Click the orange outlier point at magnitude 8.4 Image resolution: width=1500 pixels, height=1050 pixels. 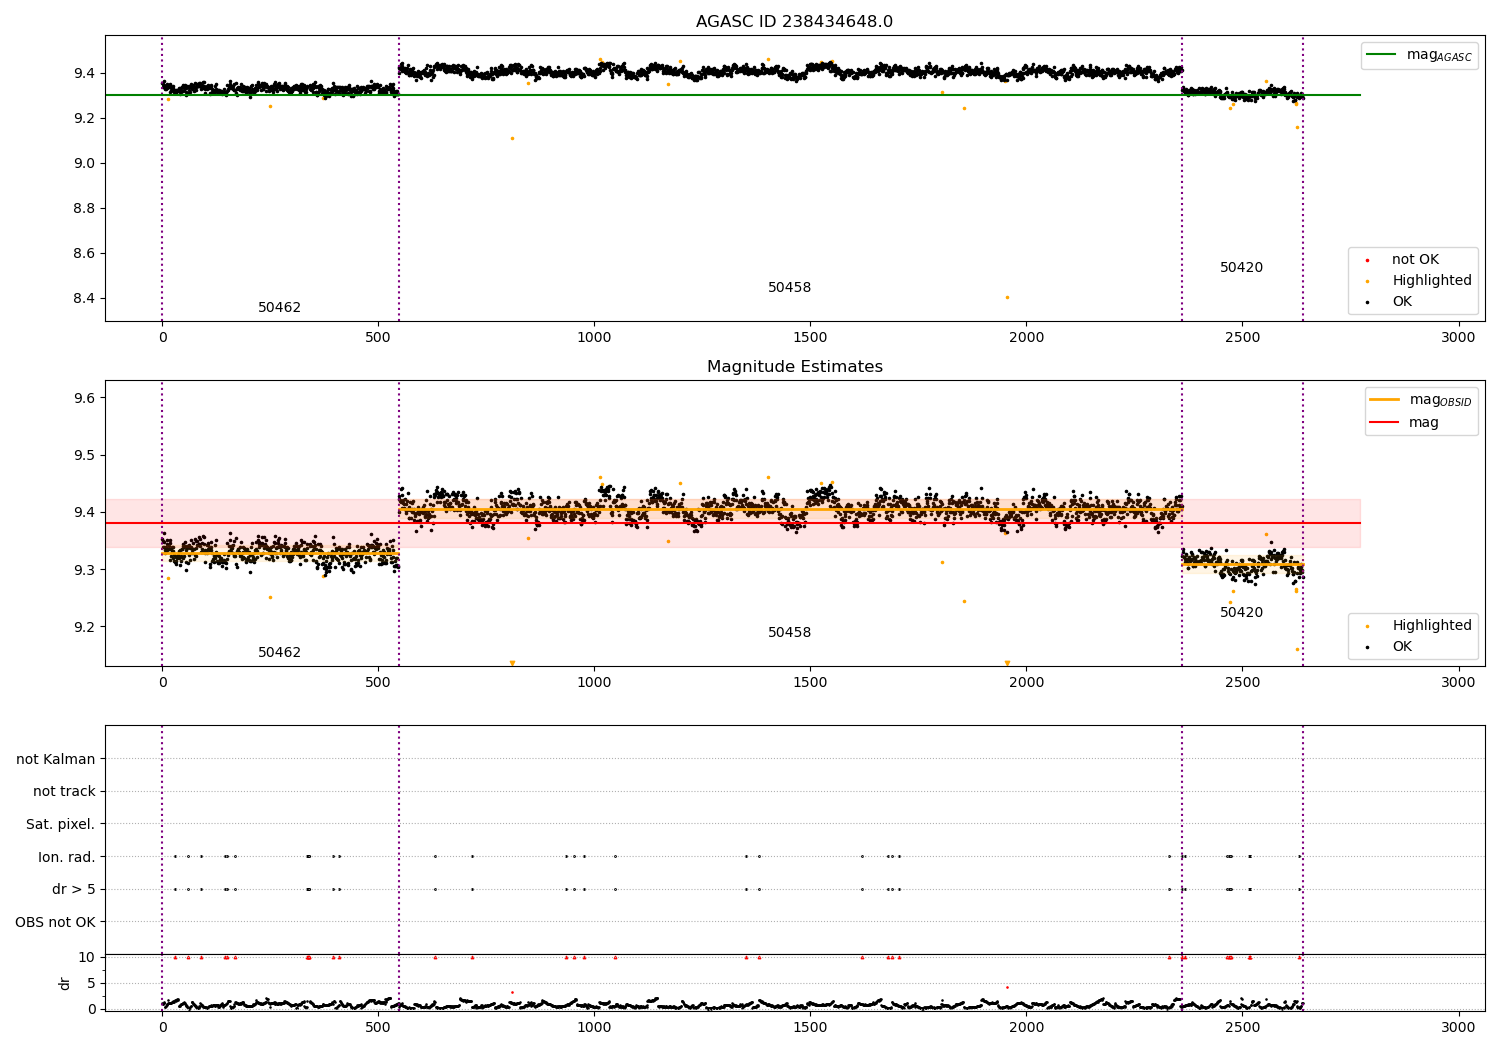tap(1007, 297)
